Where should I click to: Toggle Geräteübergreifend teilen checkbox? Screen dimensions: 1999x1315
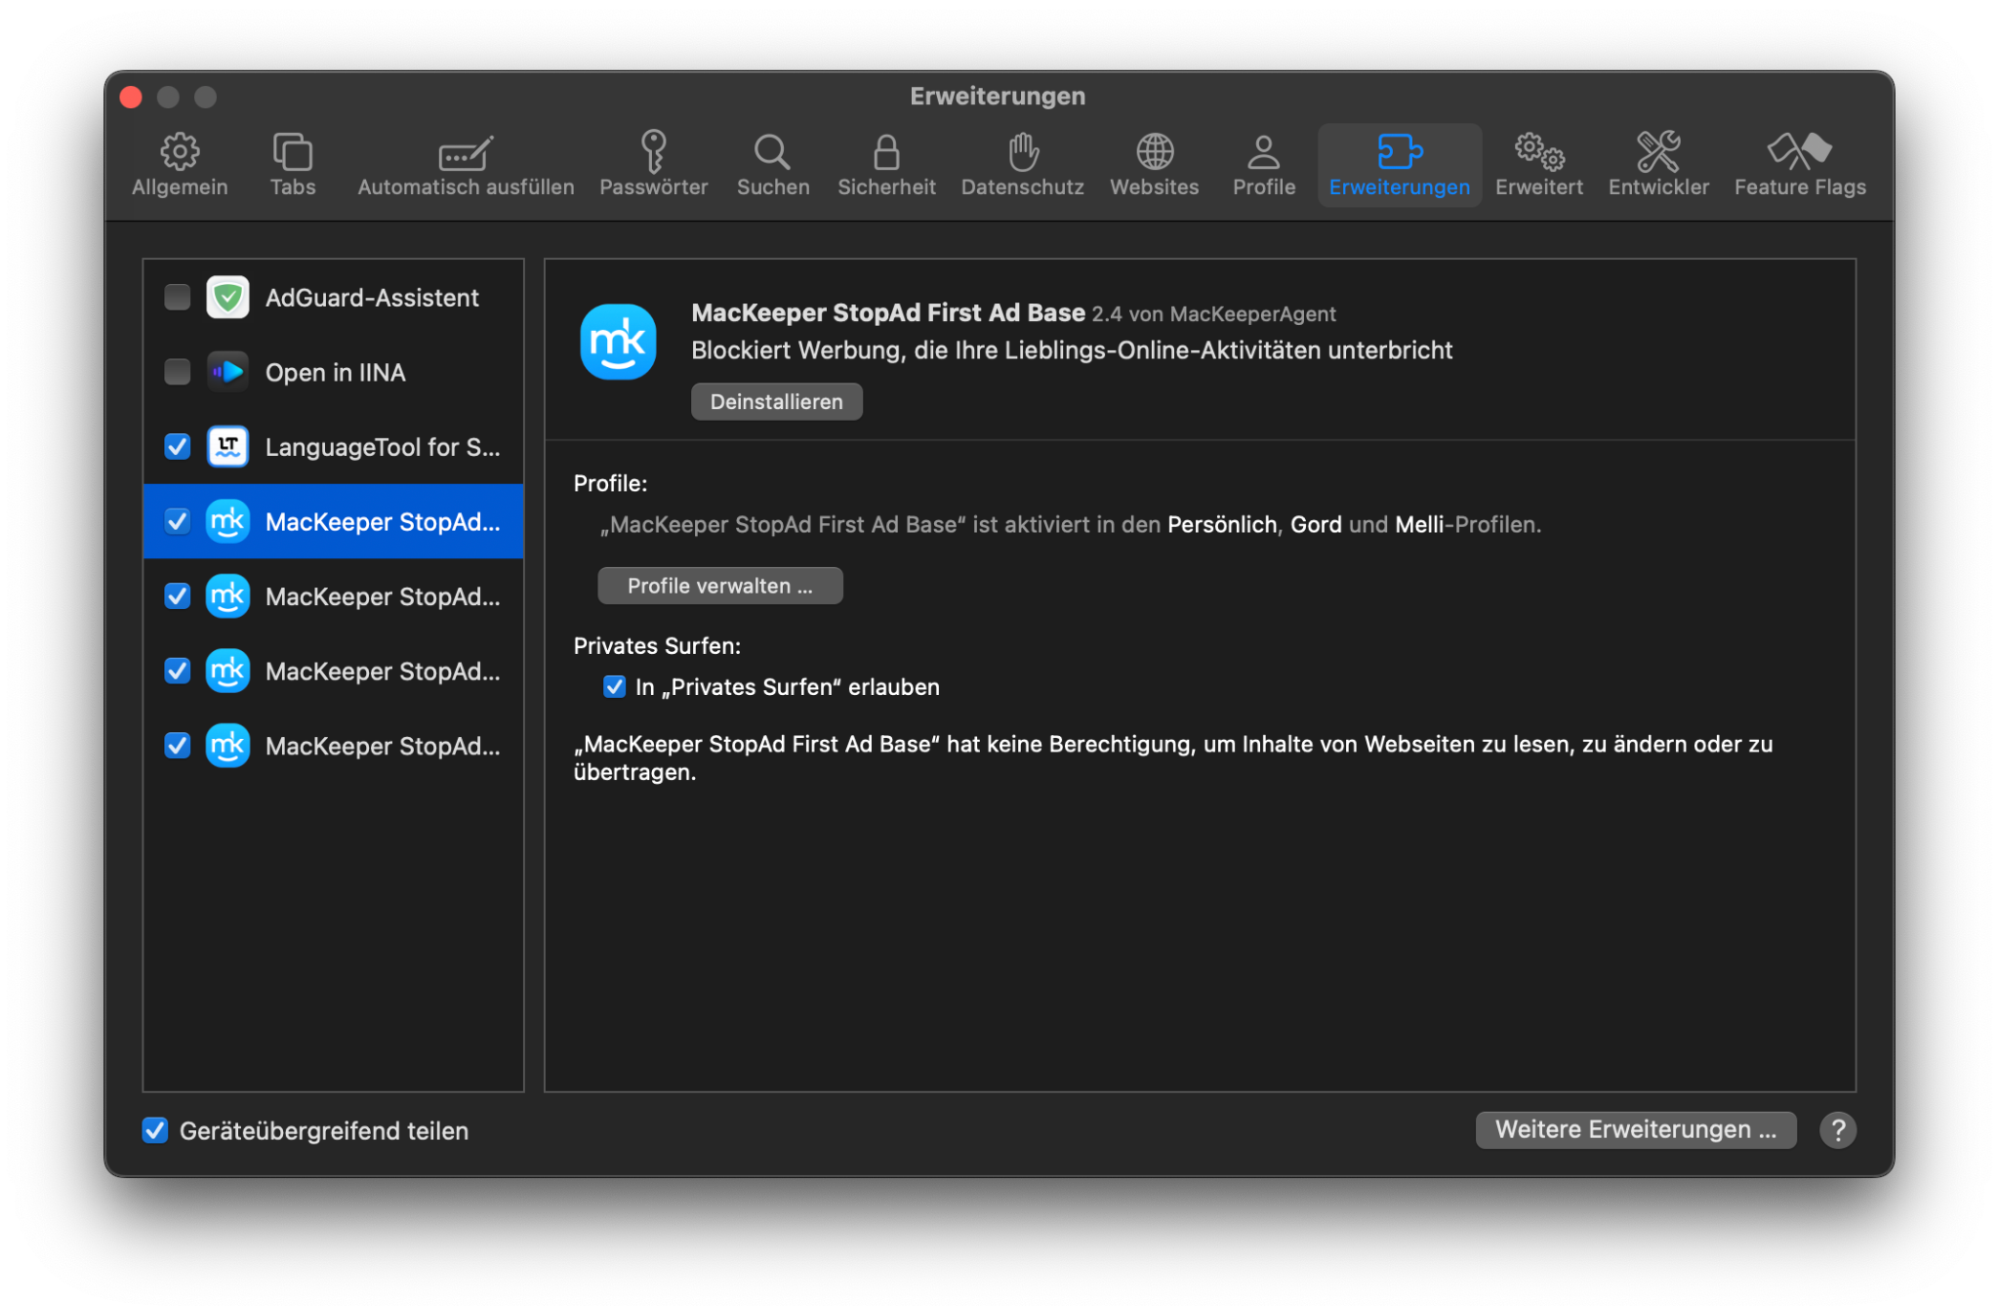[x=155, y=1130]
